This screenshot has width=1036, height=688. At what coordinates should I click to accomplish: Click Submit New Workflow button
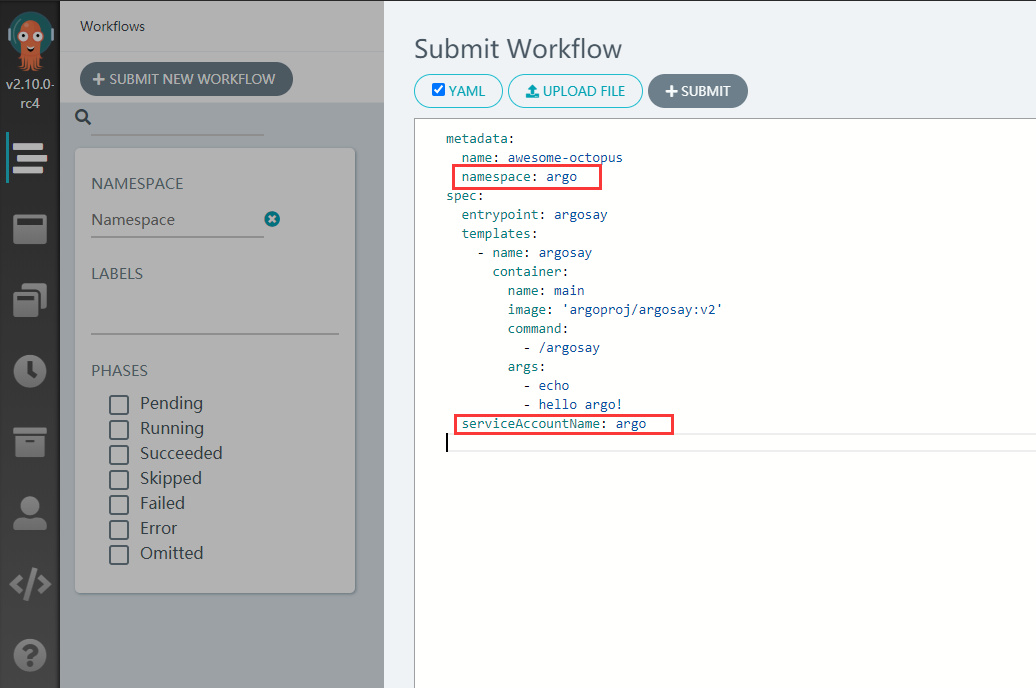point(186,79)
